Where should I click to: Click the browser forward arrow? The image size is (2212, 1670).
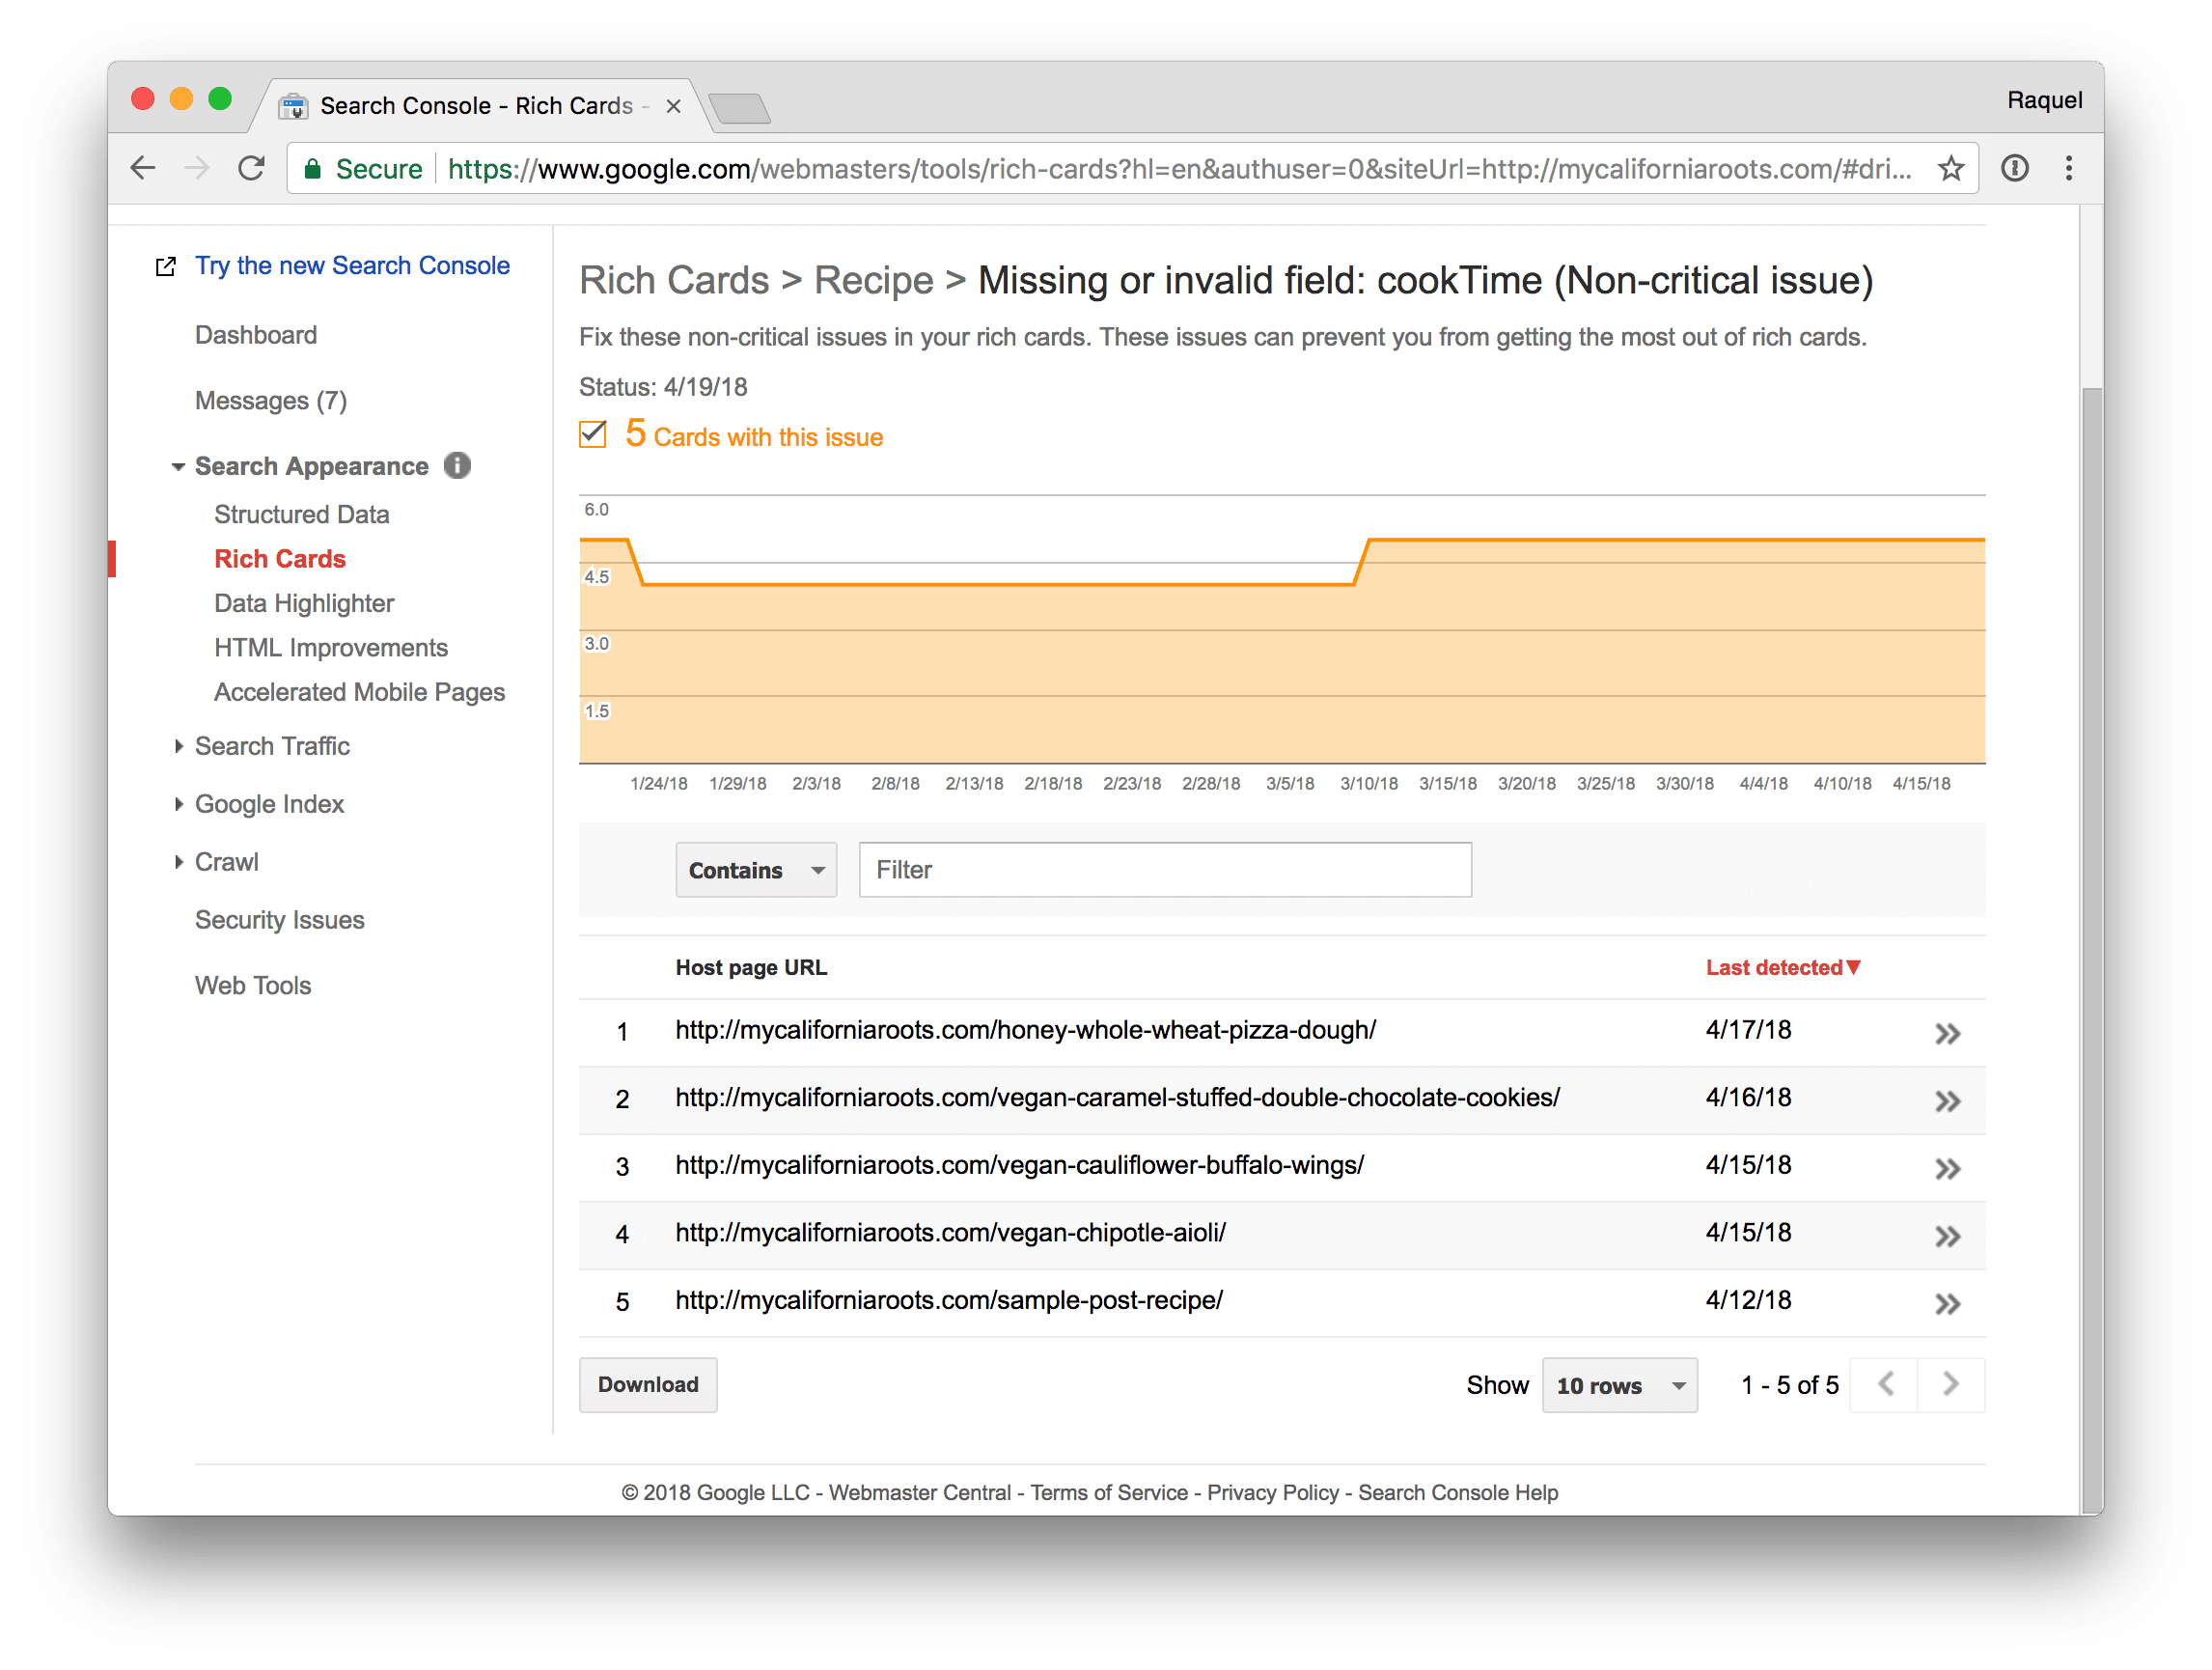pos(197,168)
